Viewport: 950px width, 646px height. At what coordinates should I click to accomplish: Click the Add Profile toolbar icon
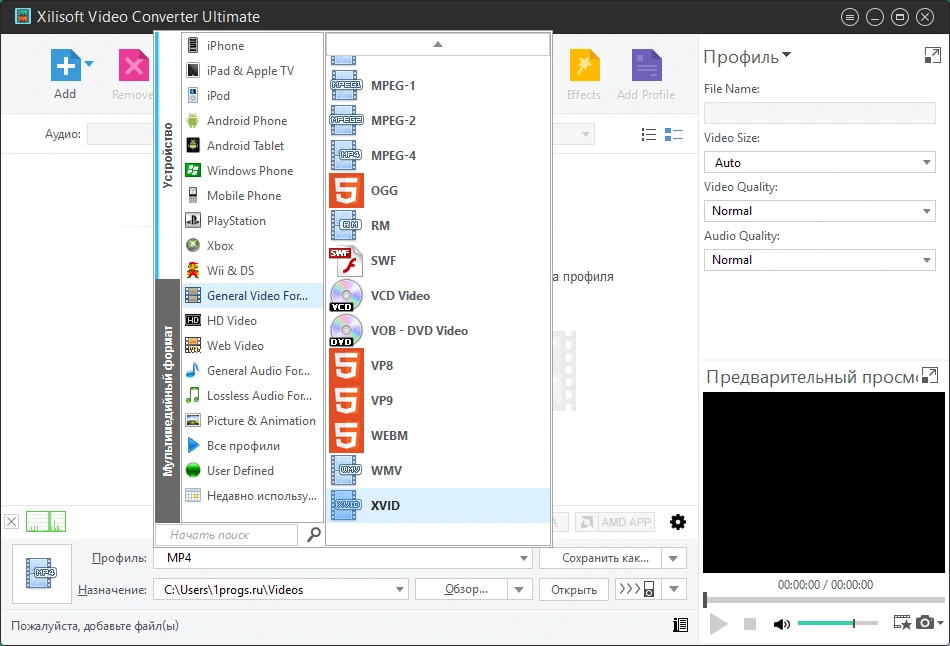(x=646, y=75)
